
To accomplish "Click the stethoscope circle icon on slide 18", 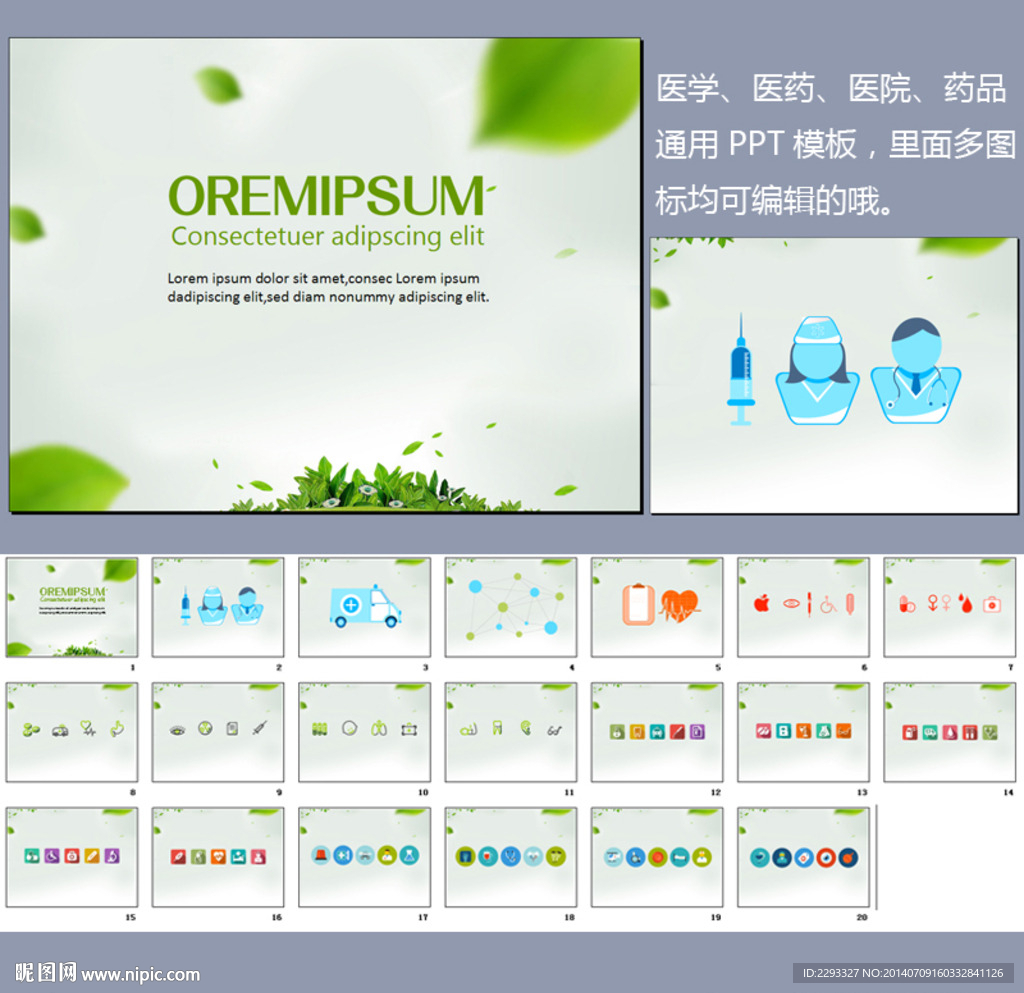I will (x=511, y=857).
